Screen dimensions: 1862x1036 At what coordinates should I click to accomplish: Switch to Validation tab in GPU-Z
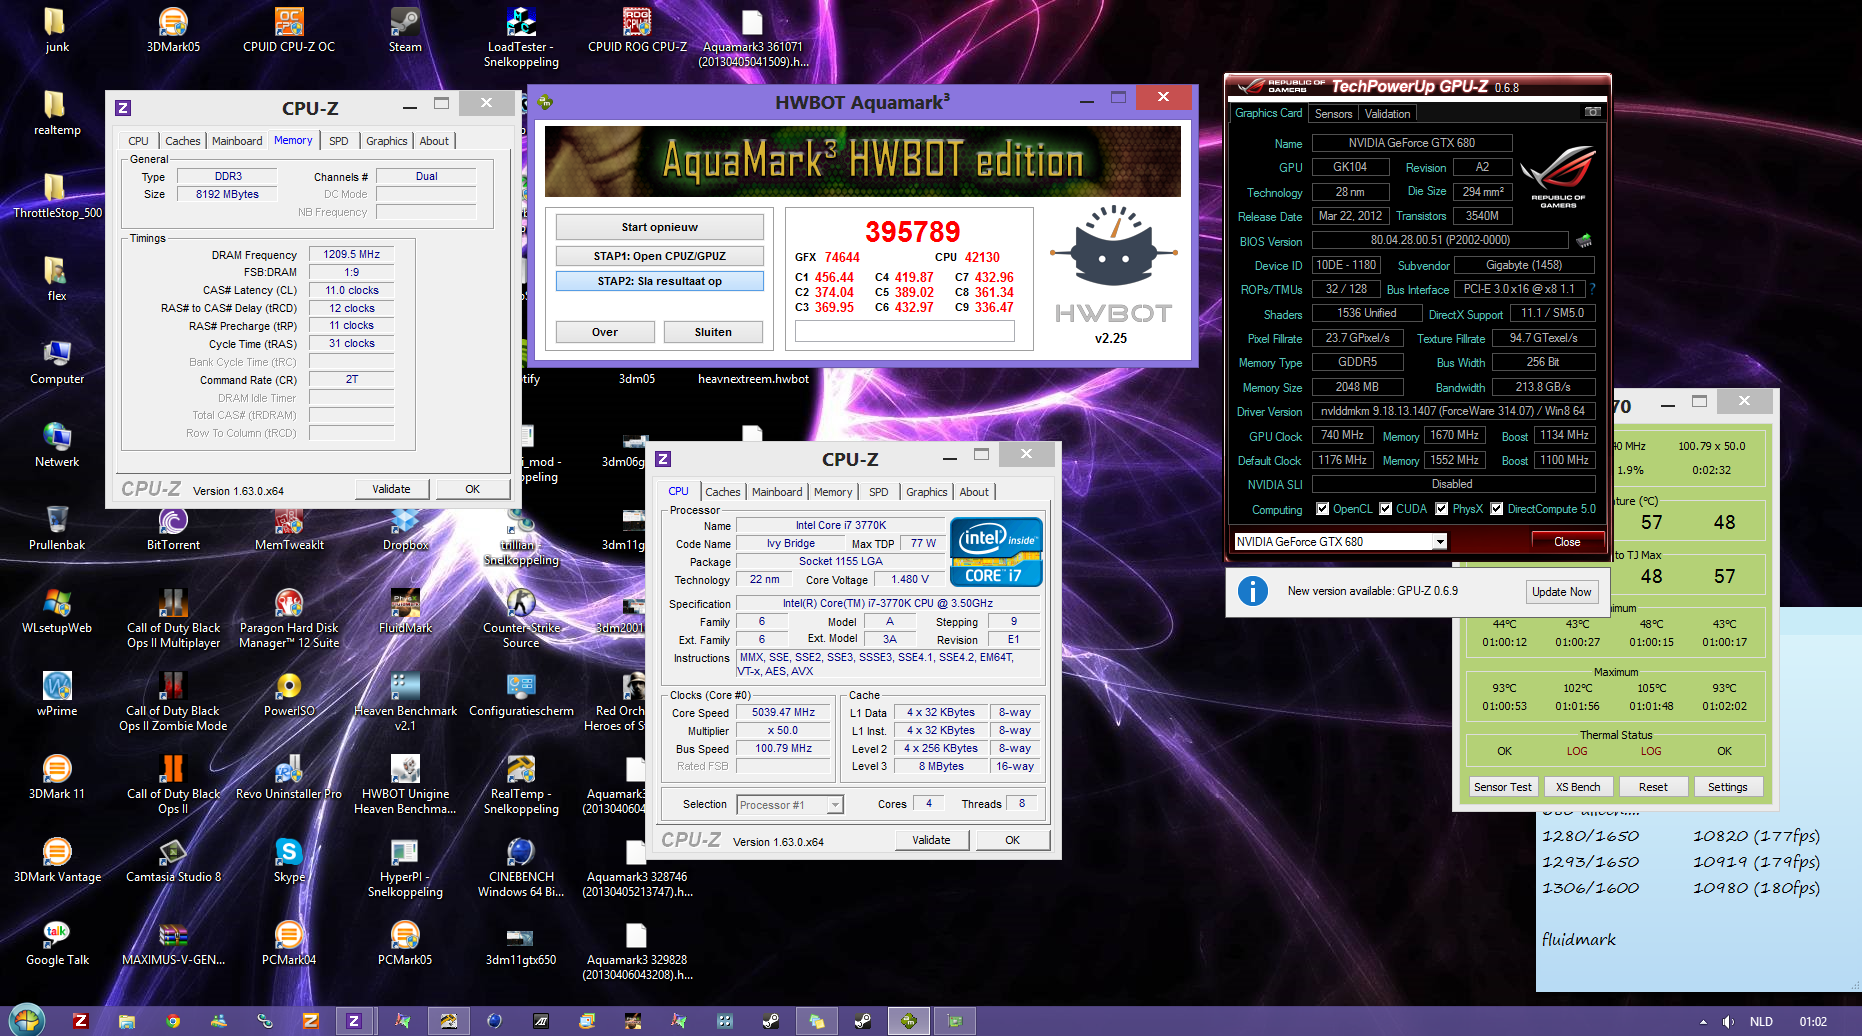click(1387, 114)
